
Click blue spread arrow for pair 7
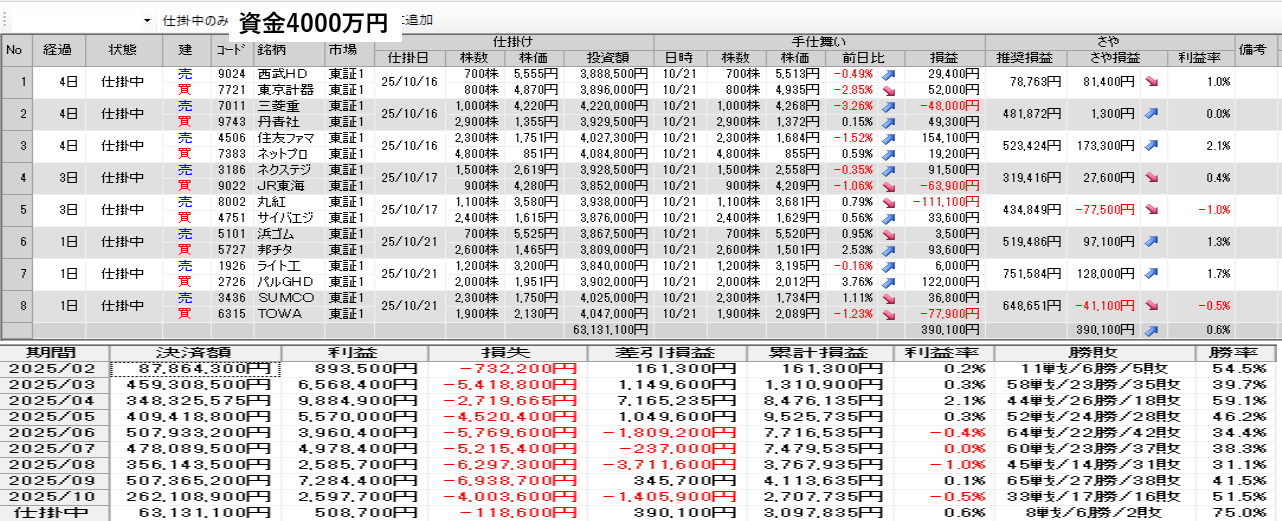pyautogui.click(x=1151, y=273)
